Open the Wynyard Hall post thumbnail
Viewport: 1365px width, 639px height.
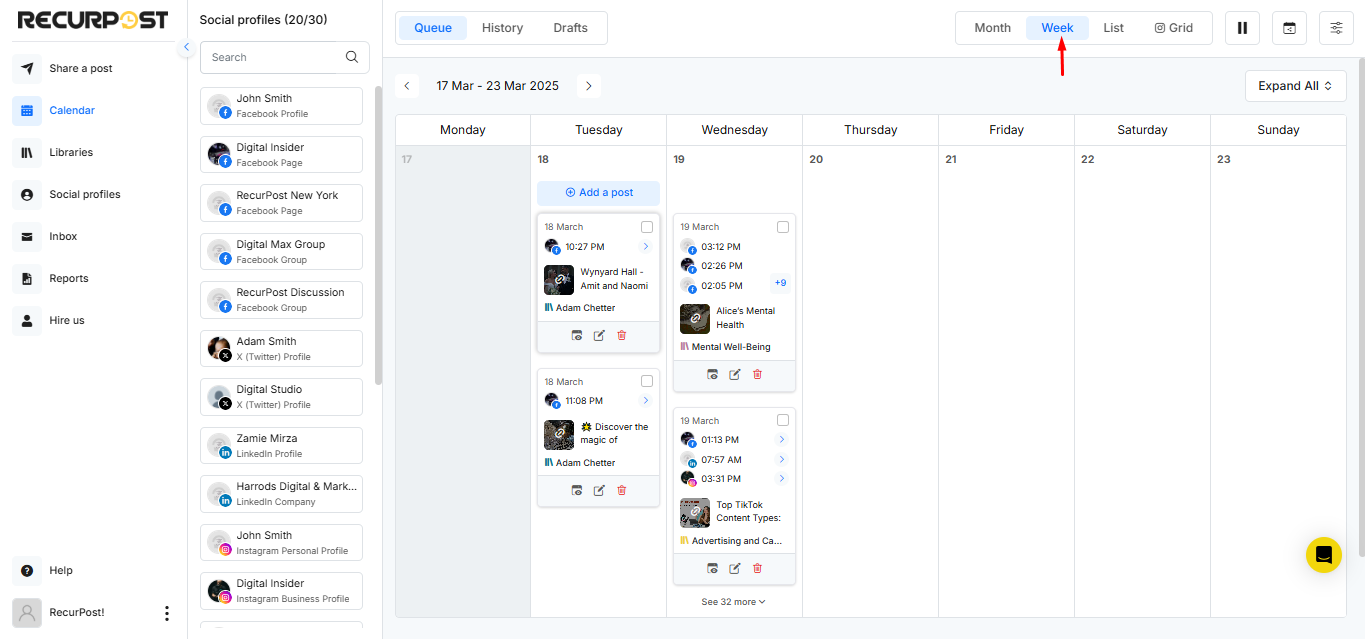coord(559,279)
